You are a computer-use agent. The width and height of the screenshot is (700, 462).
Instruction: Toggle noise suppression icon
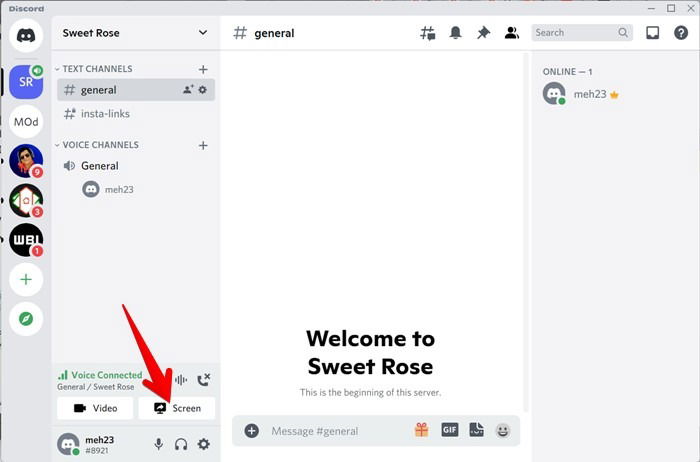pos(181,380)
